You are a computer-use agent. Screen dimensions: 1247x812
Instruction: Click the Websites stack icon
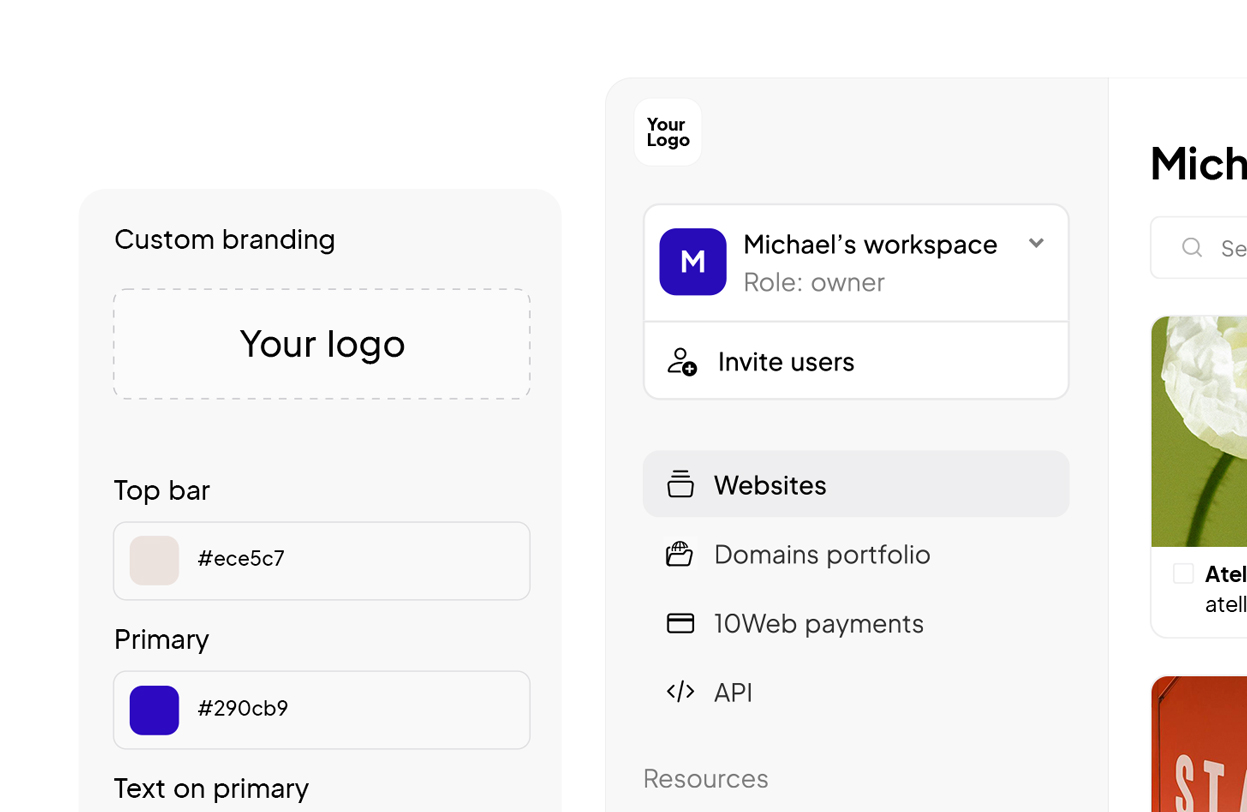click(x=680, y=484)
